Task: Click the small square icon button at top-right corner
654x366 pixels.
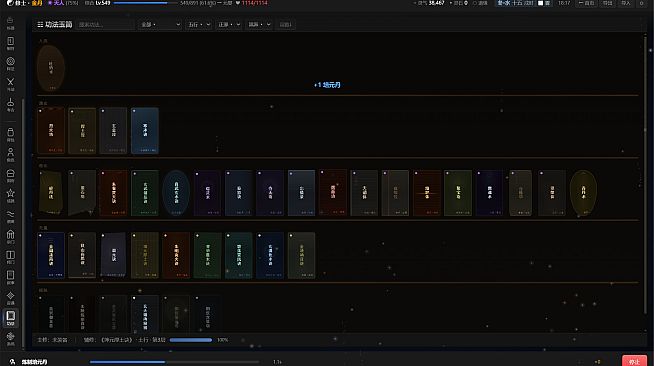Action: [x=641, y=3]
